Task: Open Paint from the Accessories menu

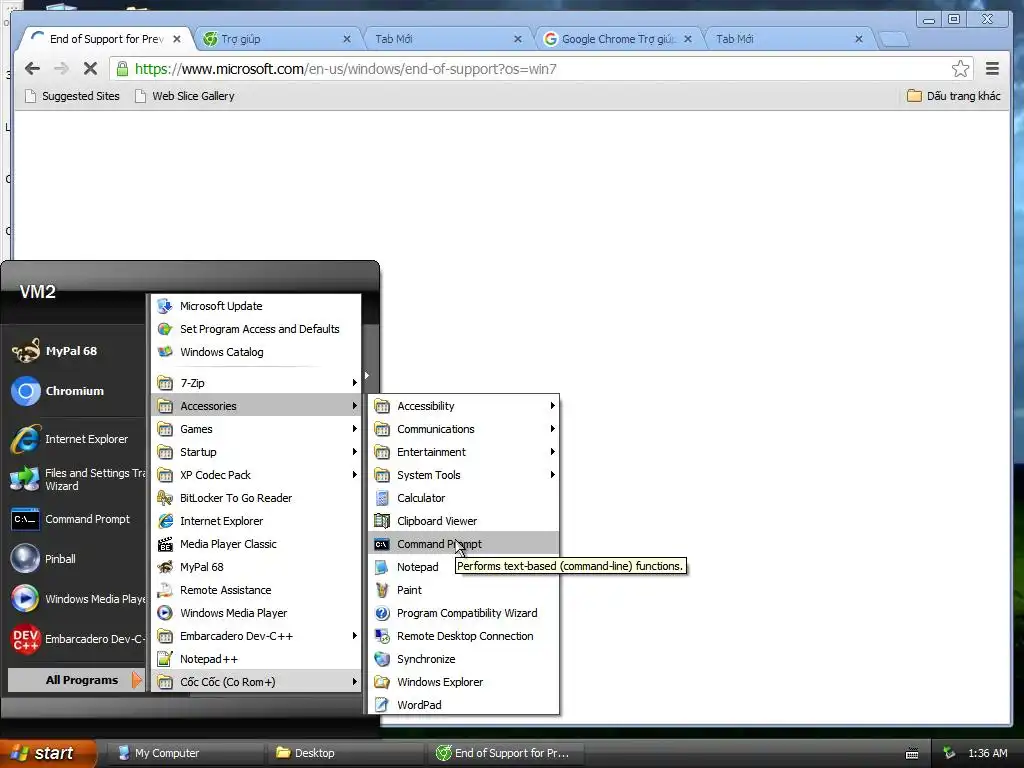Action: click(464, 590)
